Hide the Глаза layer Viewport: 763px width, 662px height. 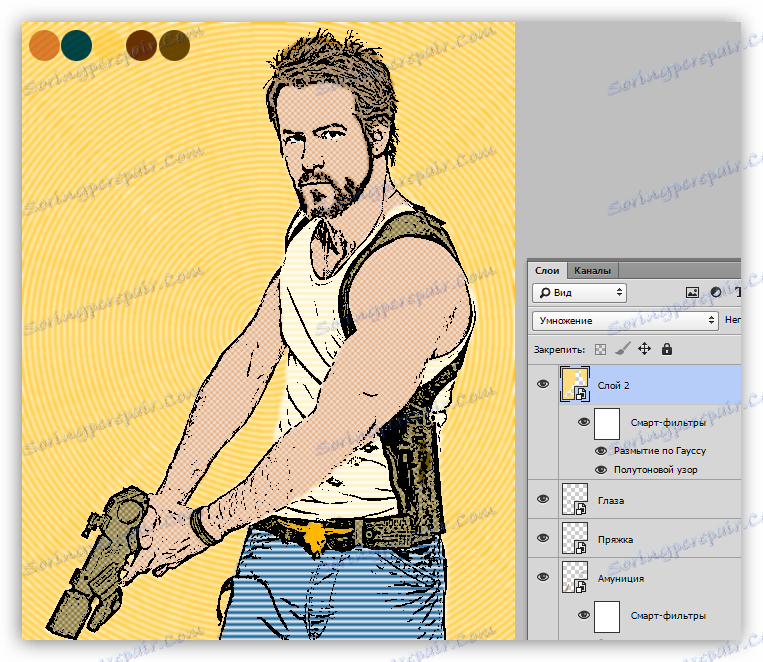[x=543, y=499]
